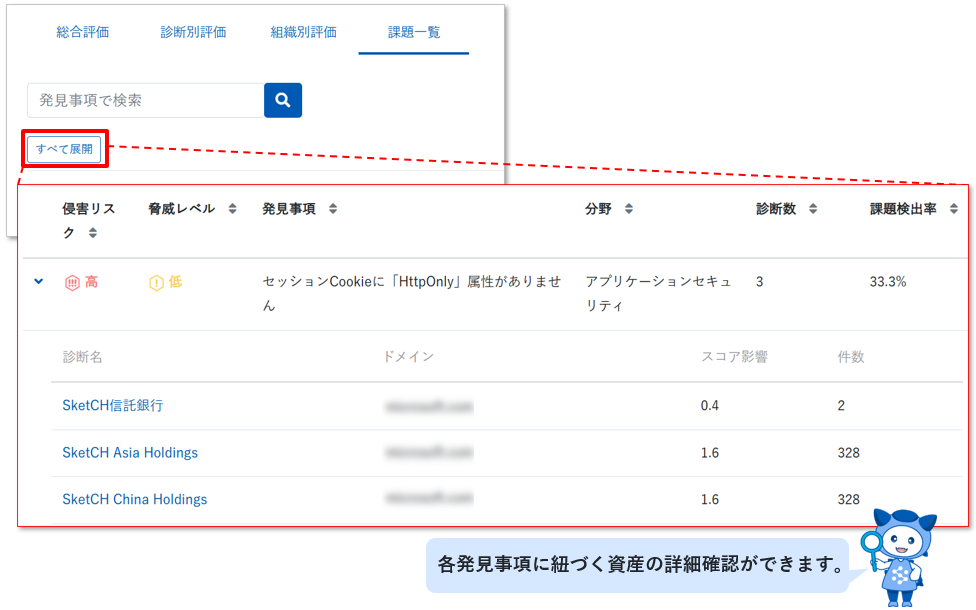Collapse the HttpOnly finding row via its chevron
Screen dimensions: 976x610
[38, 282]
